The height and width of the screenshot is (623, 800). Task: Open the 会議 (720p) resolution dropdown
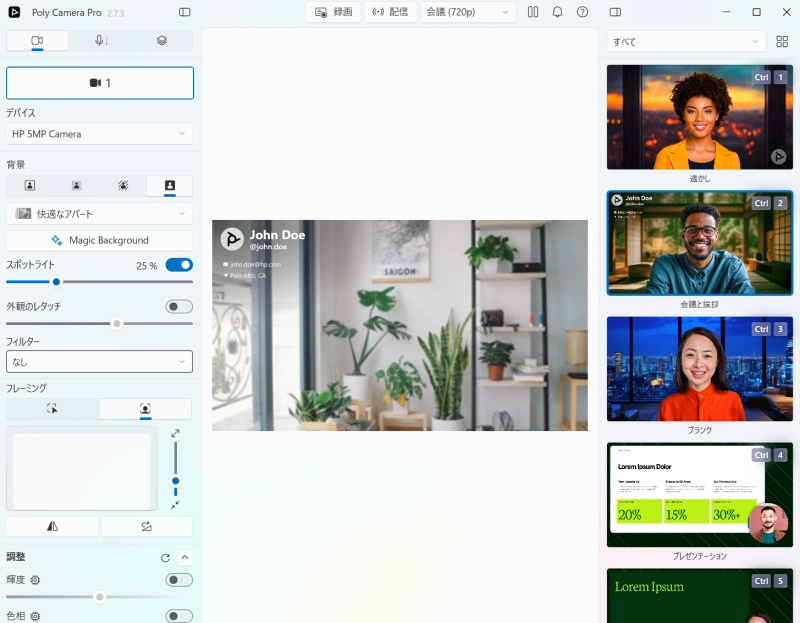point(468,12)
